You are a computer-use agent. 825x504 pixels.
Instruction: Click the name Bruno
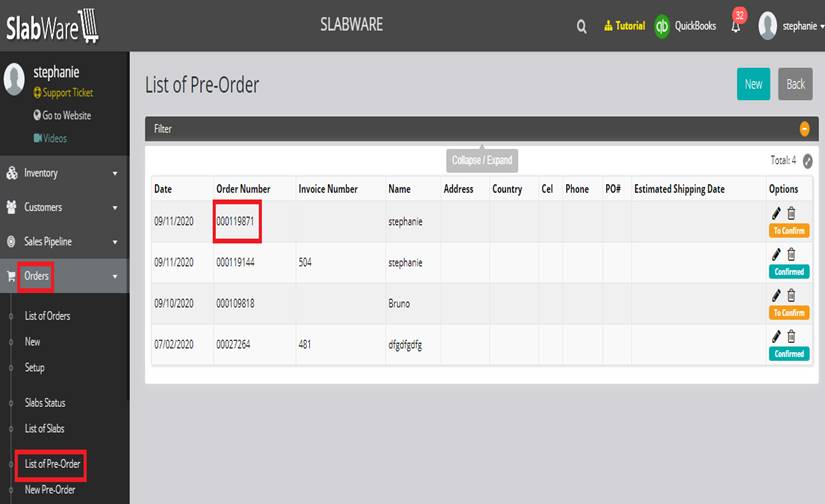coord(399,303)
